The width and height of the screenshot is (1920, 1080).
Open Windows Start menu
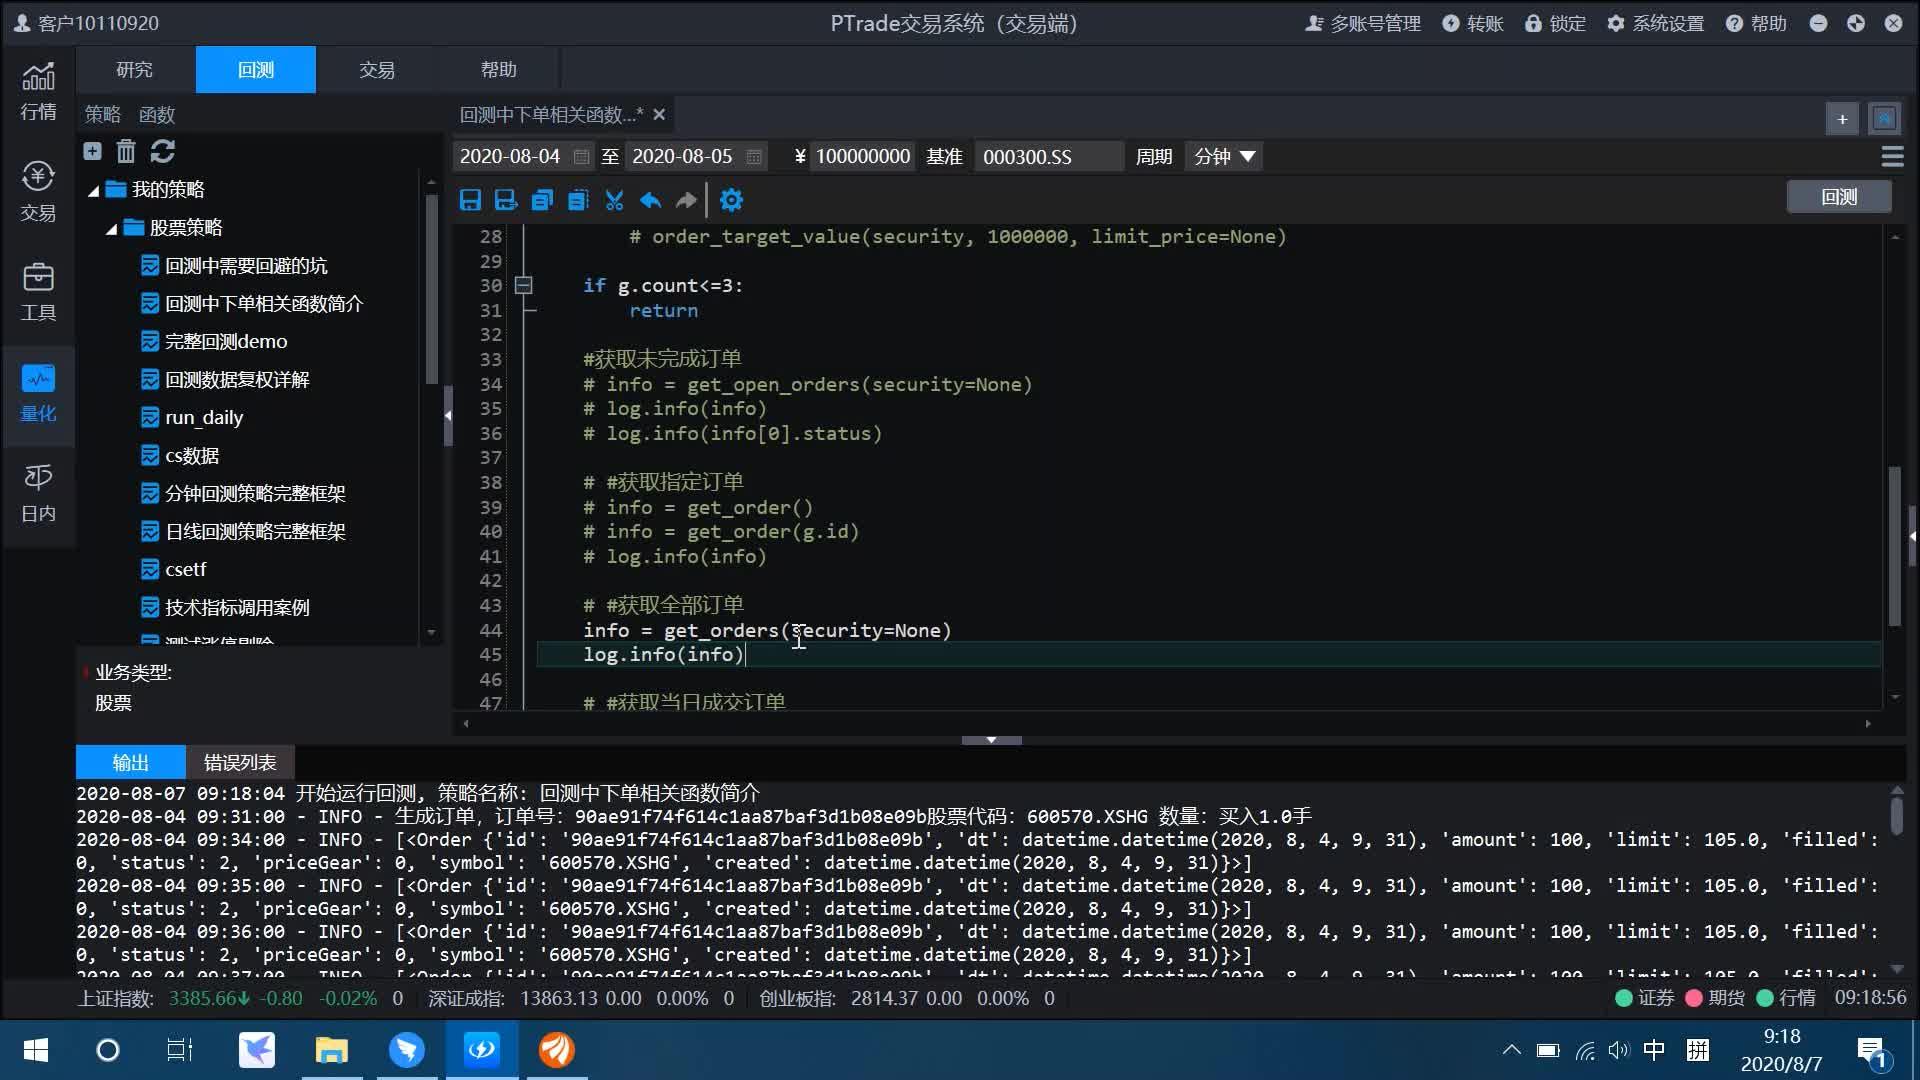[x=36, y=1050]
